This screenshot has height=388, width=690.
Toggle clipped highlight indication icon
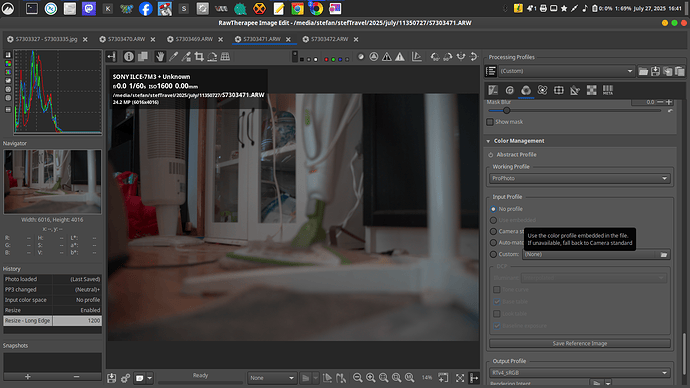400,57
